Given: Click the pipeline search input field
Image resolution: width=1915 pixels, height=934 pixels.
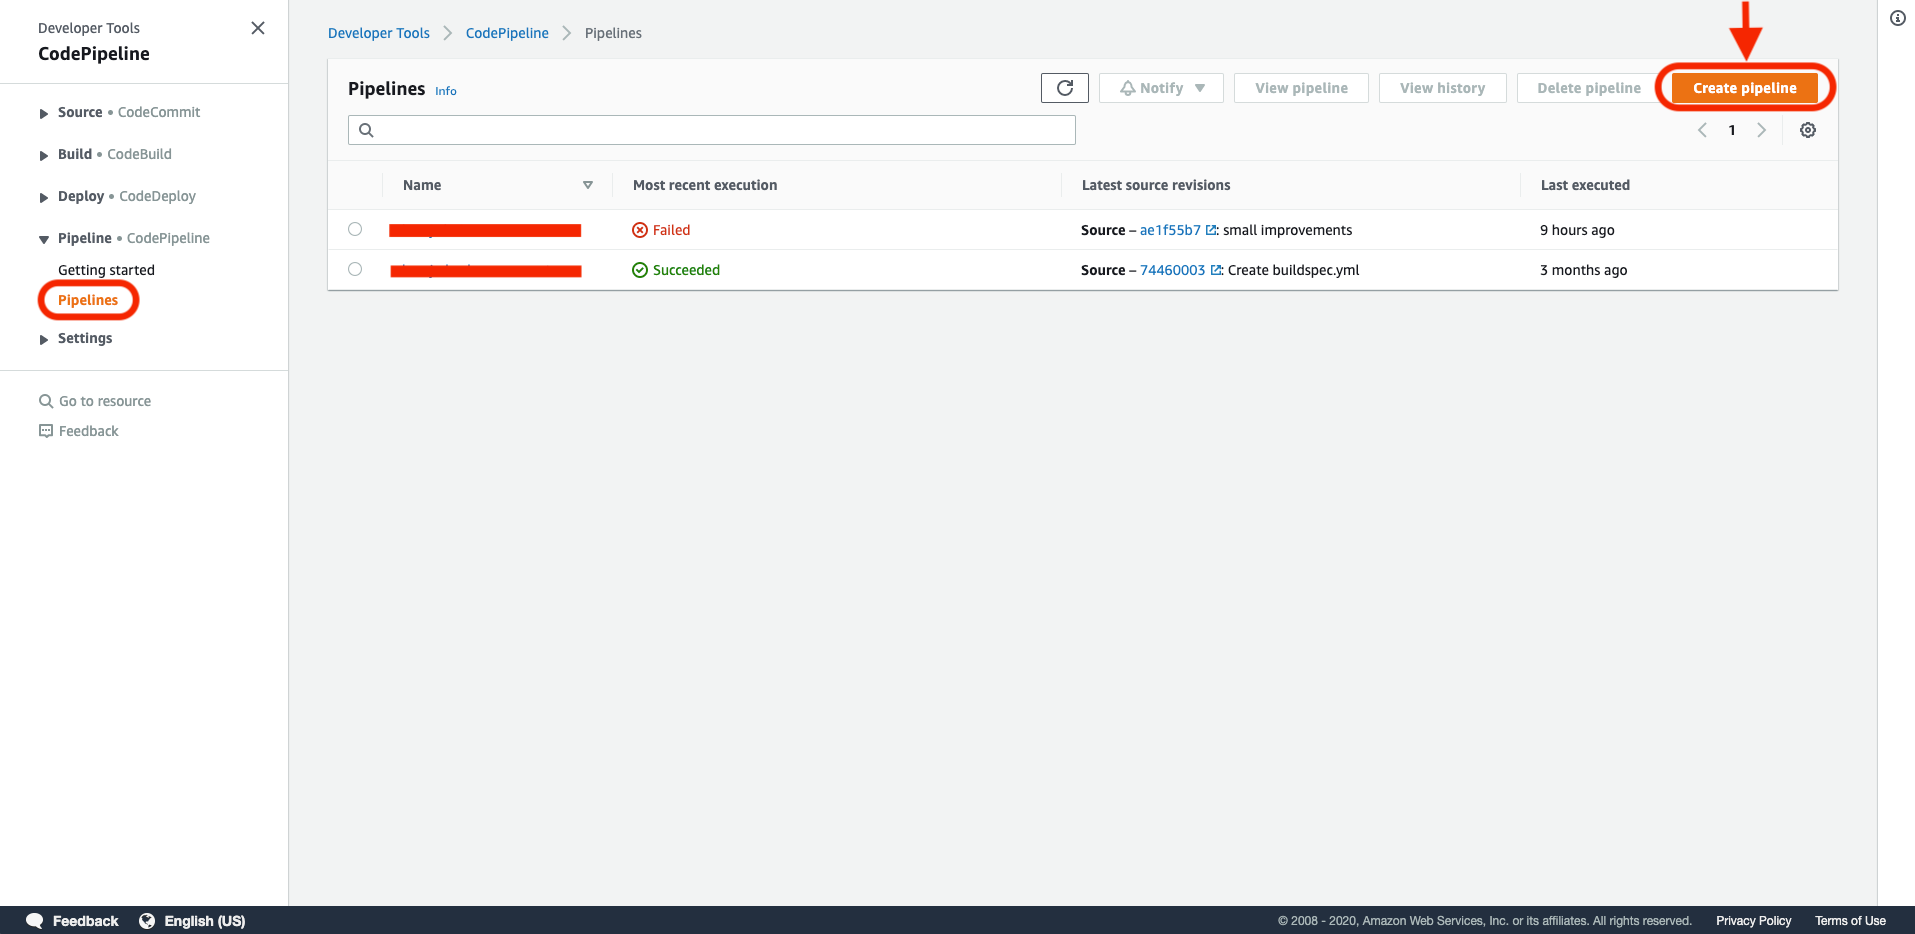Looking at the screenshot, I should point(710,129).
